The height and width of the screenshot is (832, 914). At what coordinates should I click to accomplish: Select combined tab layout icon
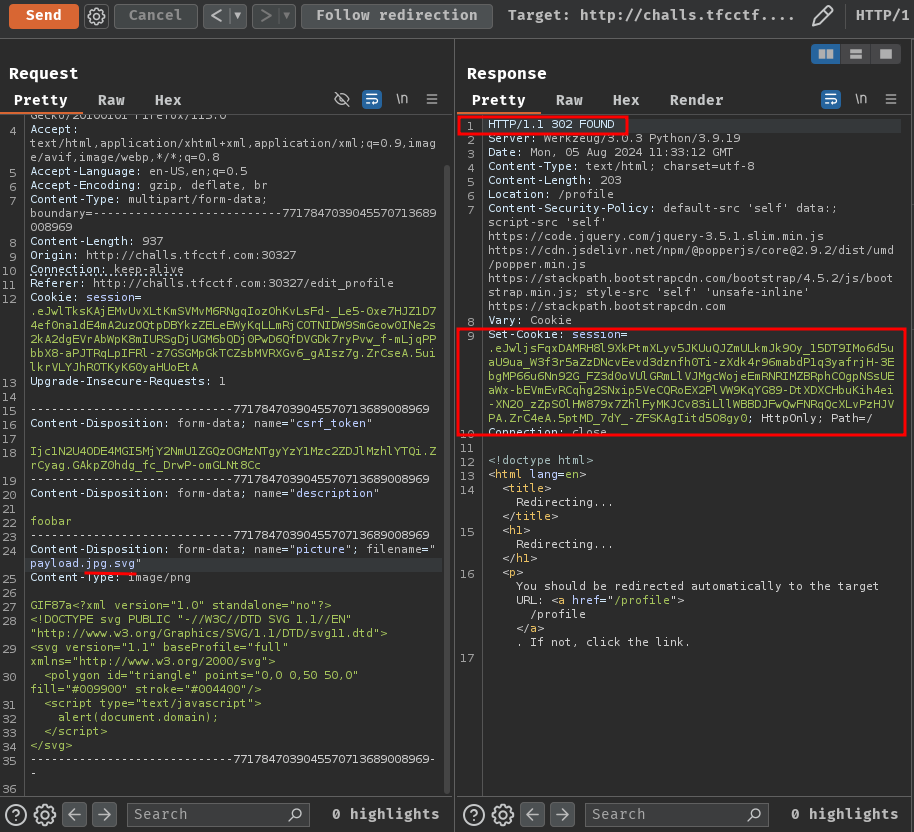[885, 54]
